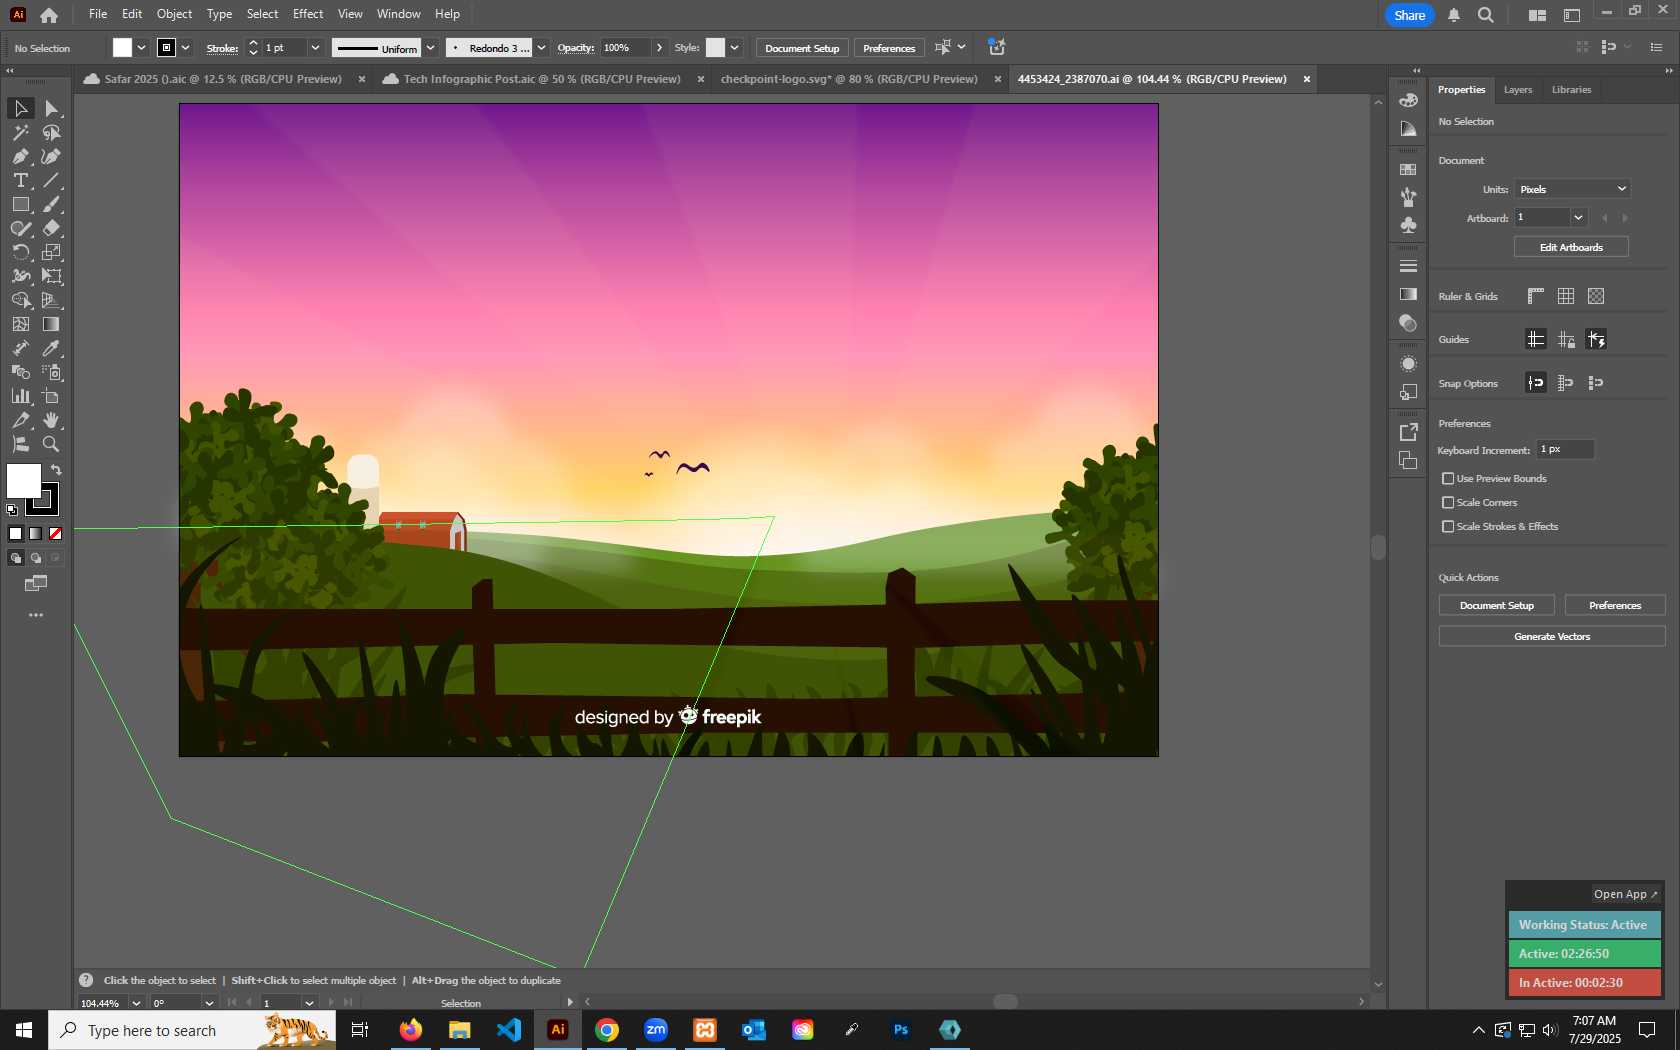Select the Selection tool arrow
The width and height of the screenshot is (1680, 1050).
(x=20, y=108)
